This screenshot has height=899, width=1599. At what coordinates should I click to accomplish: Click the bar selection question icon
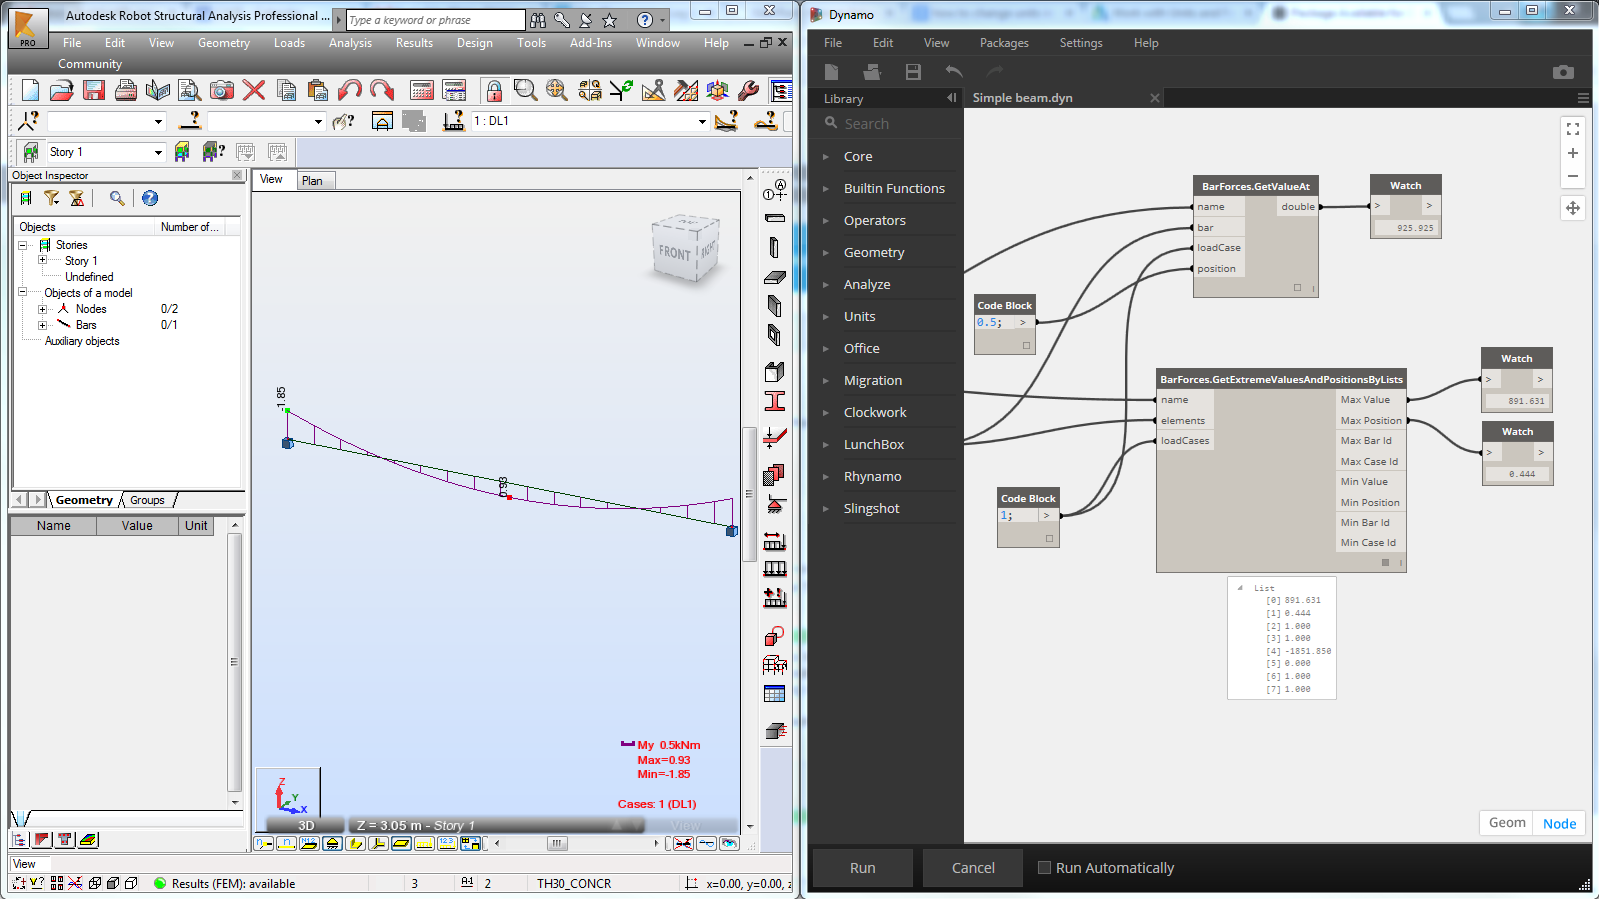coord(190,121)
